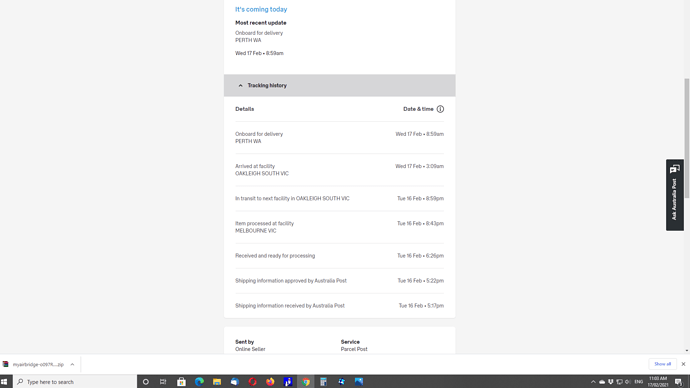
Task: Click the 'Date & time' column header
Action: click(418, 109)
